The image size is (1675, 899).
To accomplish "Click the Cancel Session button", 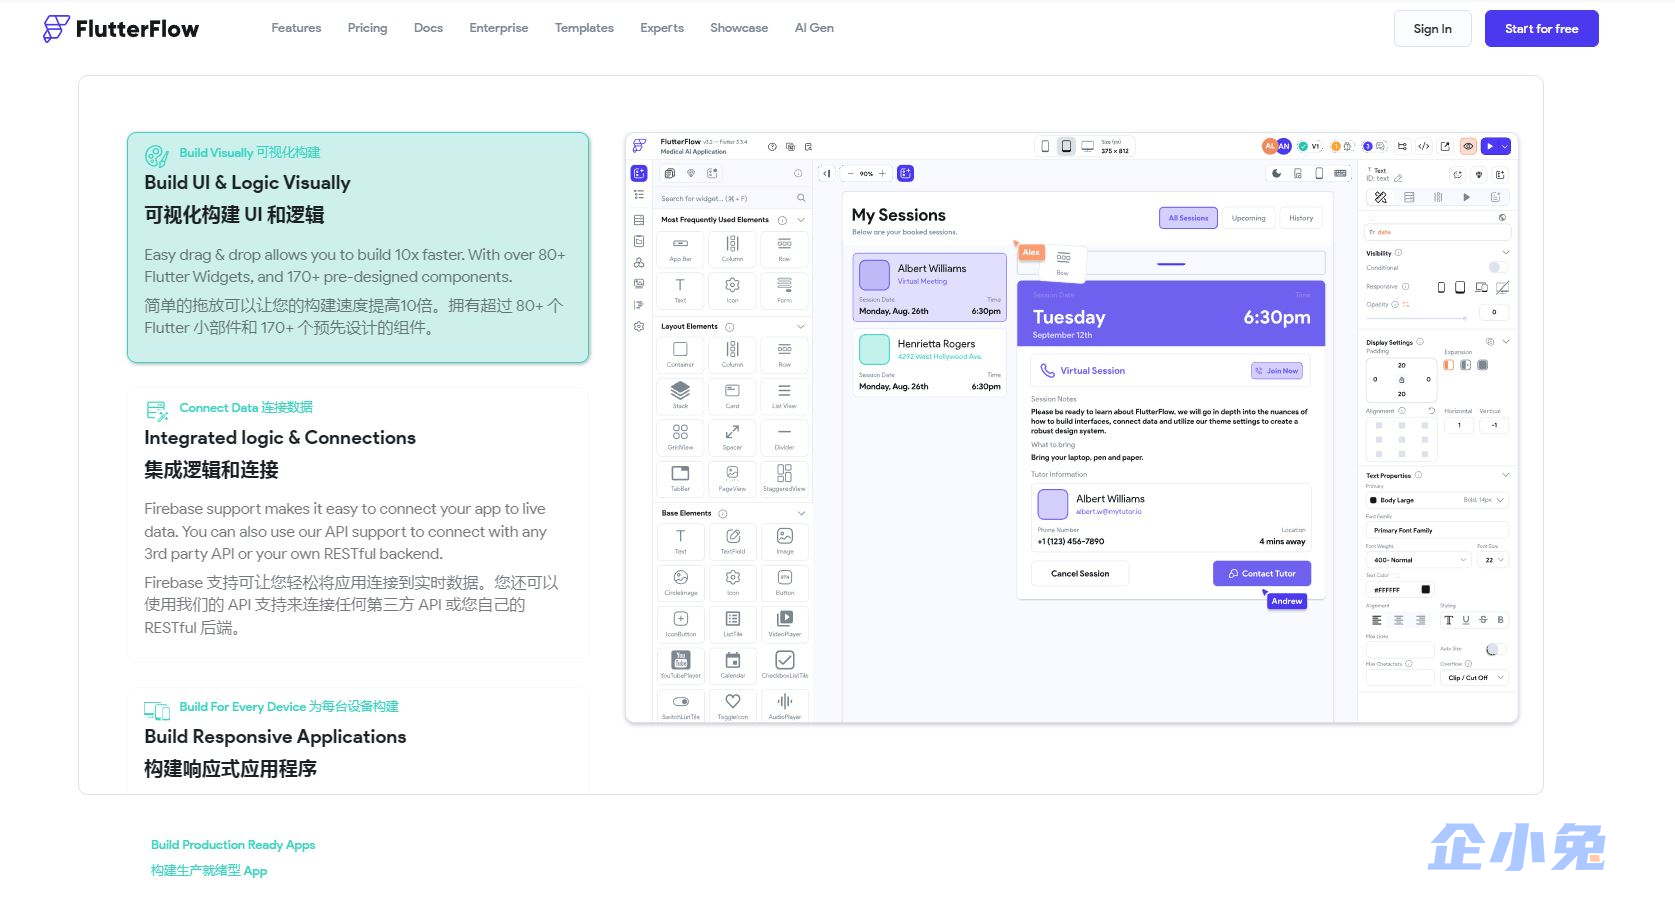I will tap(1080, 574).
